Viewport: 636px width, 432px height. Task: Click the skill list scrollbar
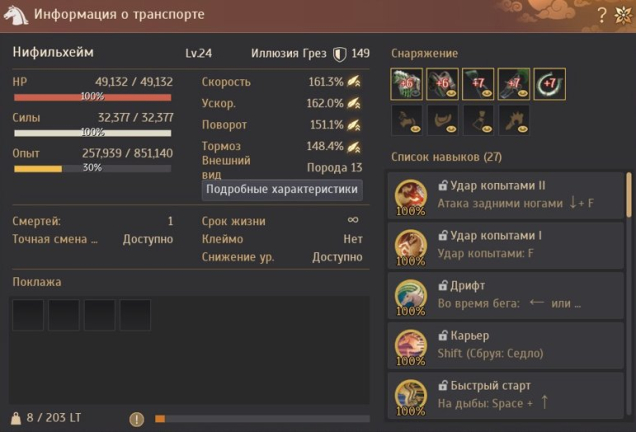click(x=629, y=195)
